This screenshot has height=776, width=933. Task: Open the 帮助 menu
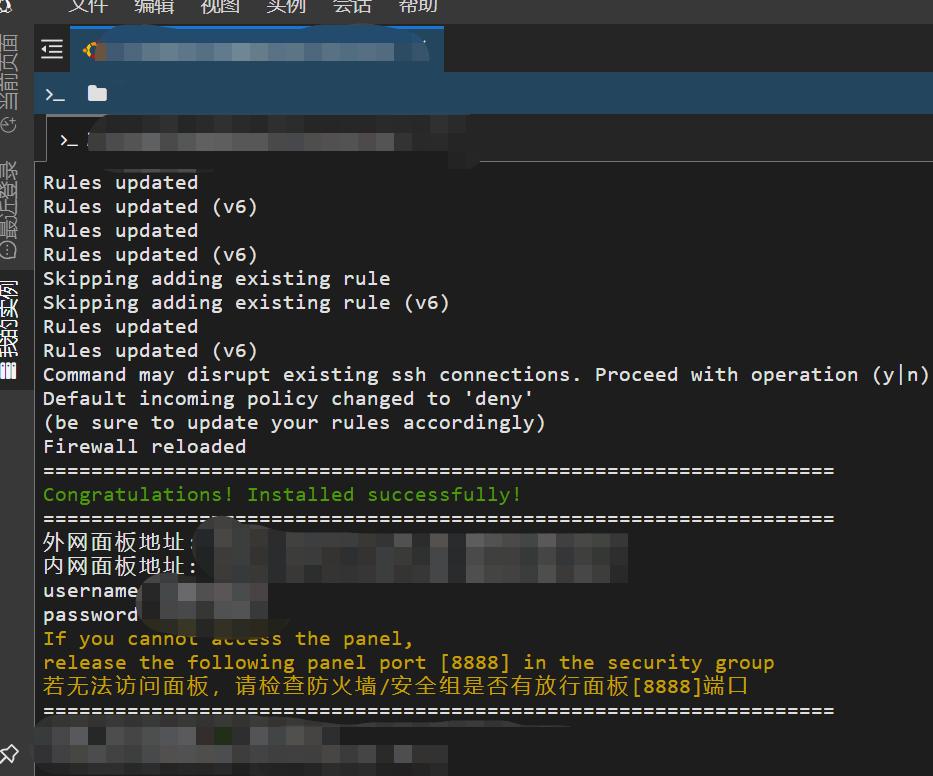418,6
